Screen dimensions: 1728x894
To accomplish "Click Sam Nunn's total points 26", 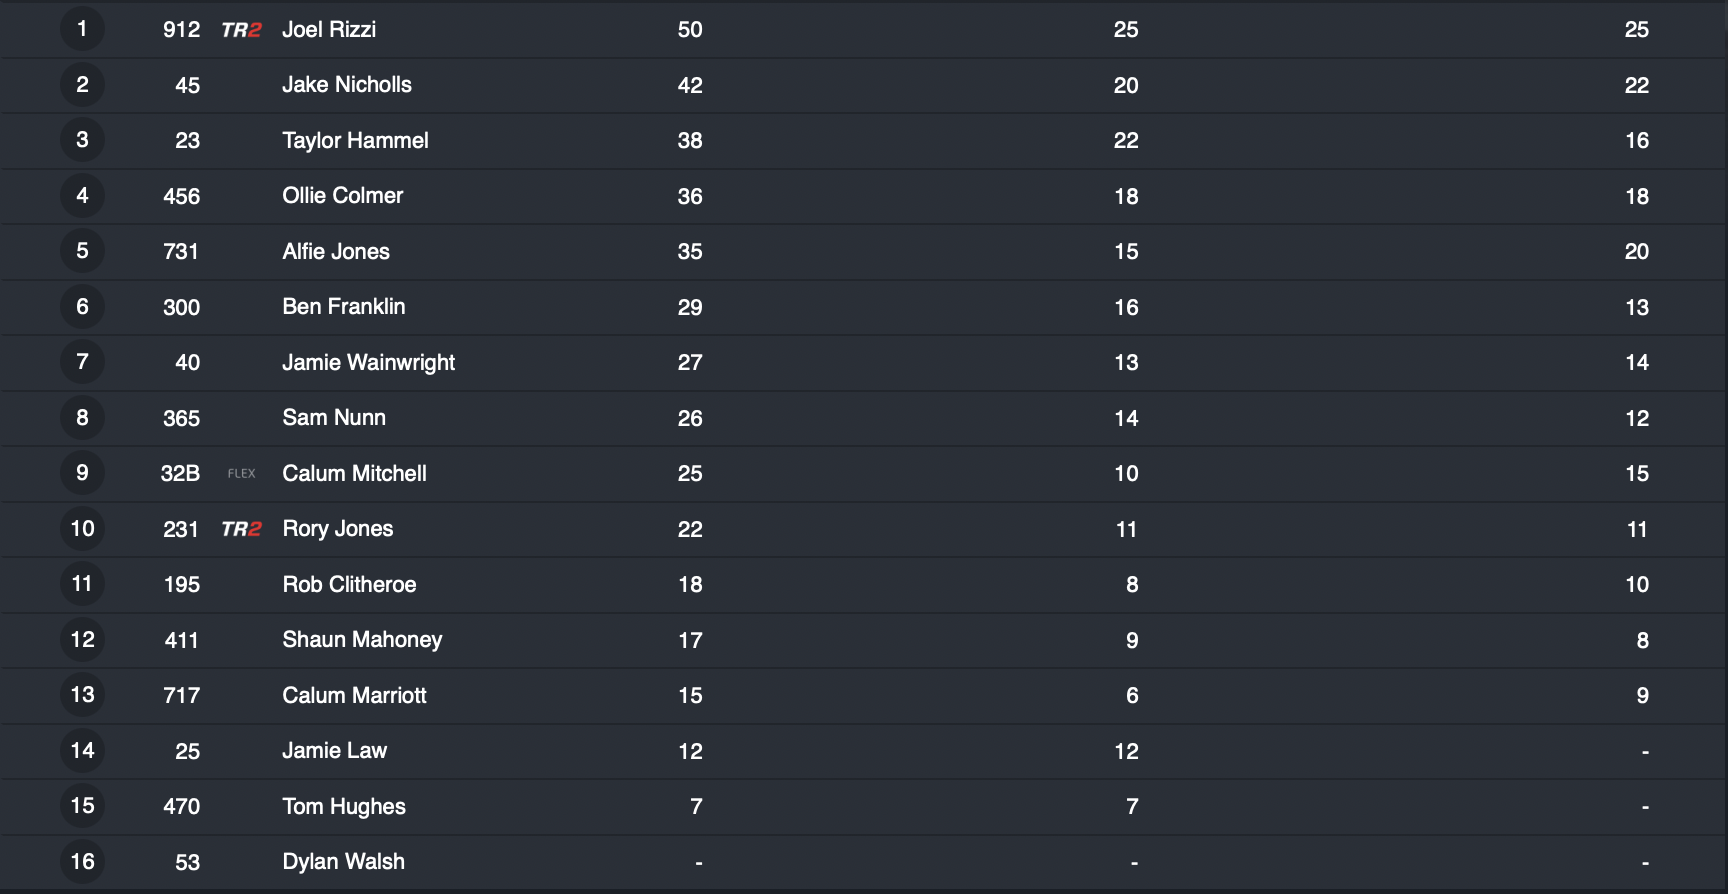I will (x=690, y=419).
